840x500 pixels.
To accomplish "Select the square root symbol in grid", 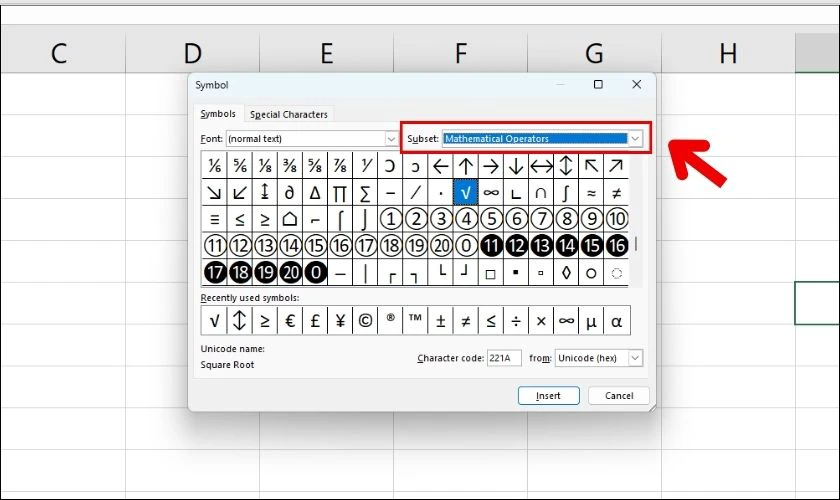I will point(466,192).
